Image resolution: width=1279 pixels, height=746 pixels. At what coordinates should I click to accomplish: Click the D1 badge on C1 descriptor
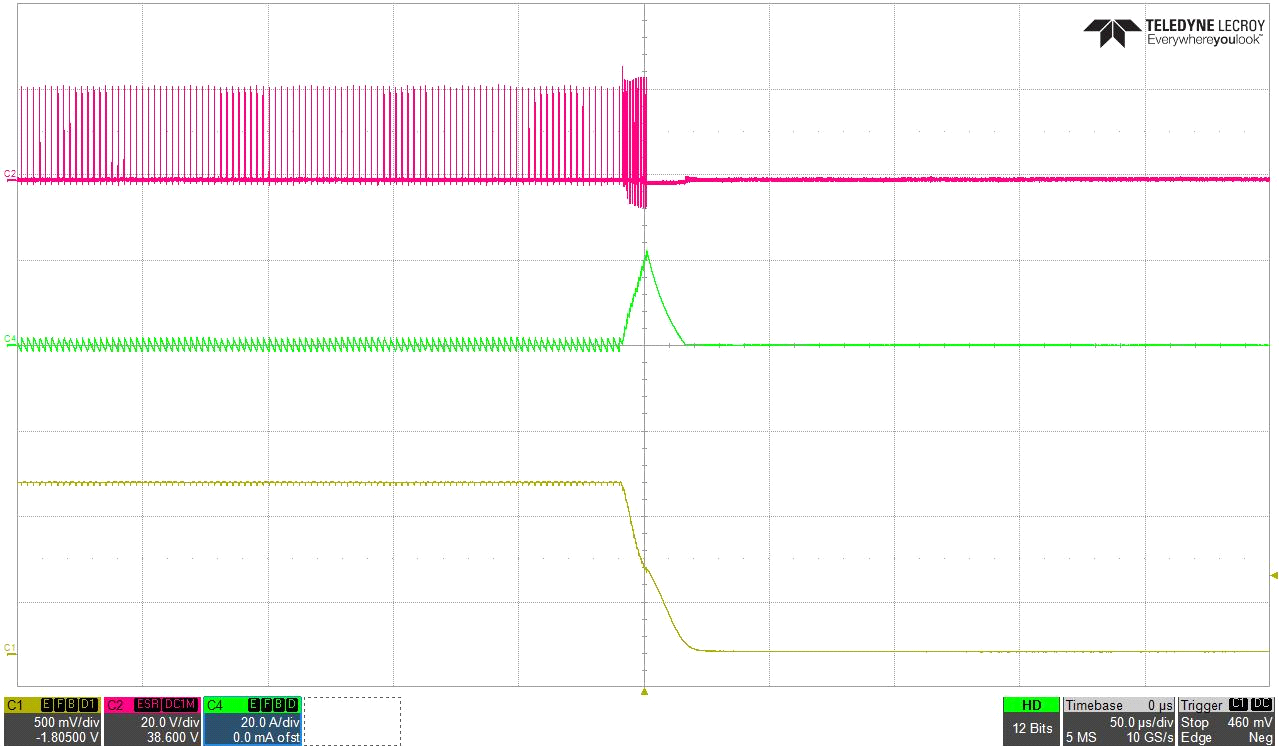(x=88, y=705)
